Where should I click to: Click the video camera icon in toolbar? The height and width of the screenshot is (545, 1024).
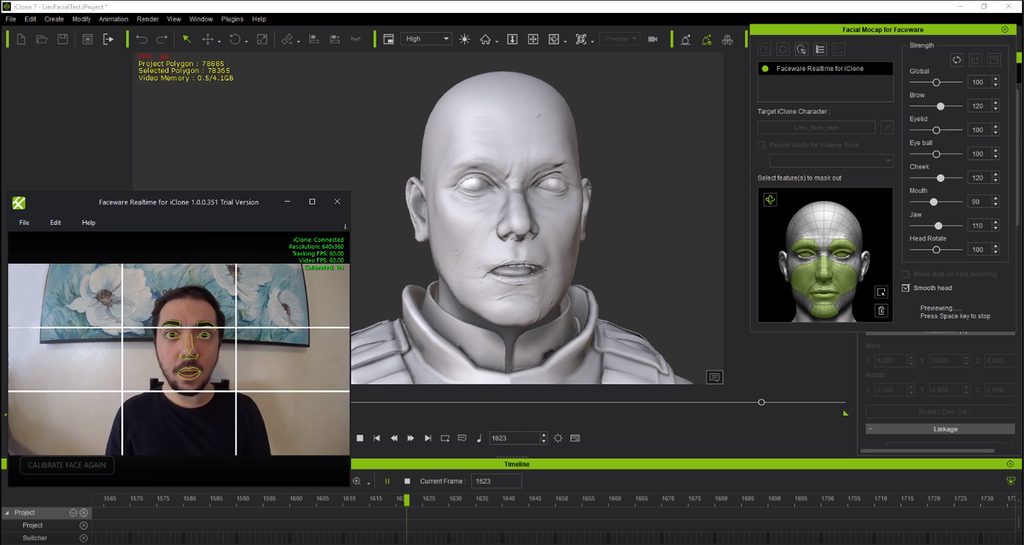653,39
